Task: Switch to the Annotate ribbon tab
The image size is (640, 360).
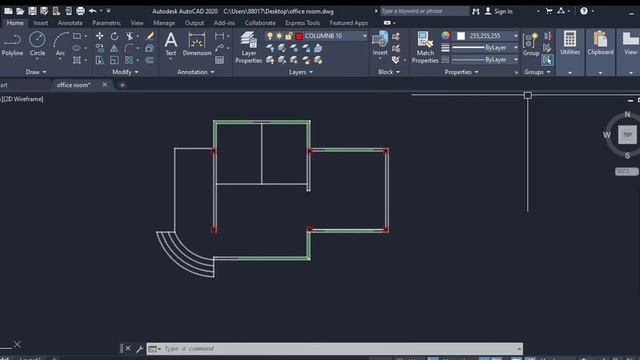Action: coord(70,23)
